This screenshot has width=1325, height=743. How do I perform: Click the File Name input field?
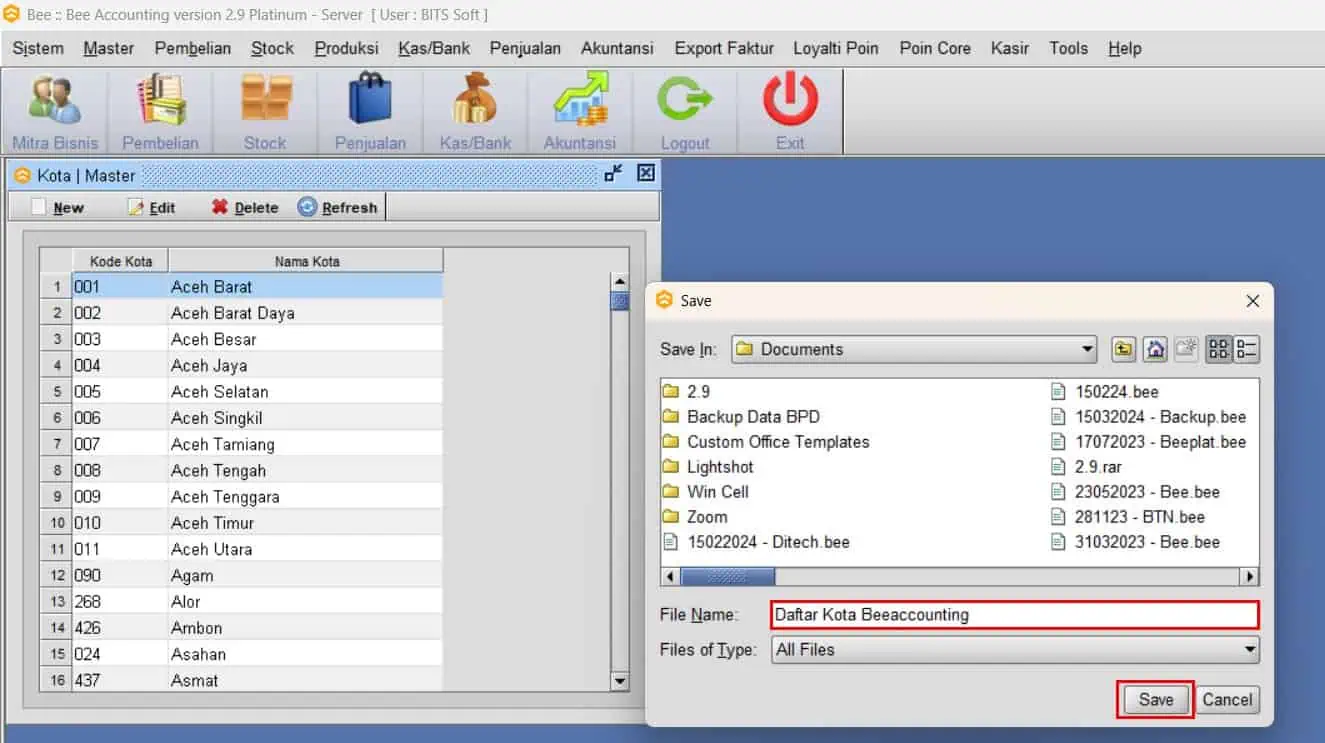pyautogui.click(x=1015, y=615)
